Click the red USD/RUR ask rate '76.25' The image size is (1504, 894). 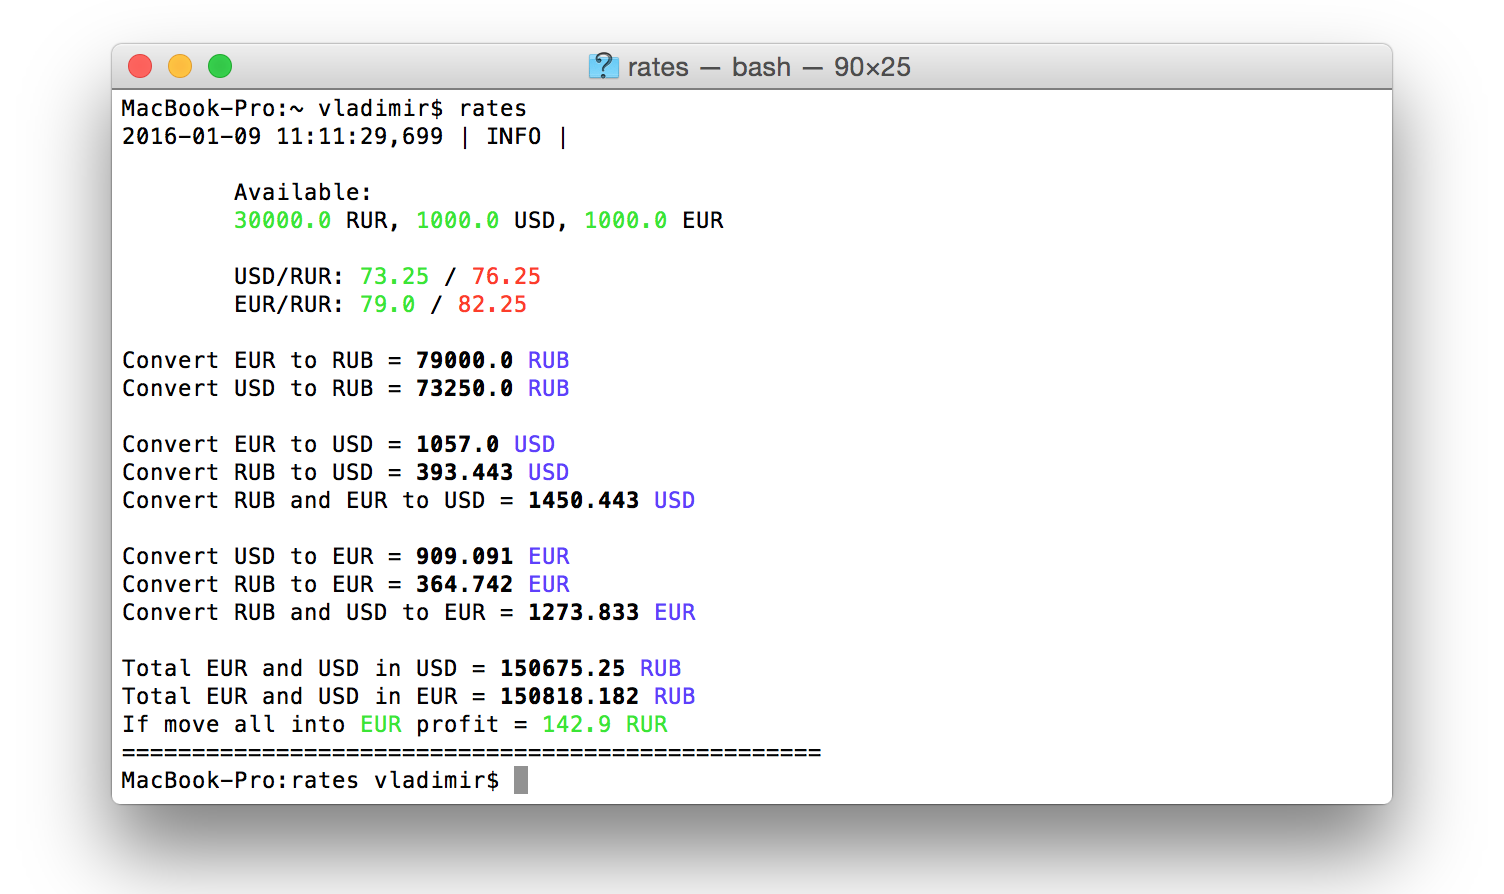click(x=506, y=276)
